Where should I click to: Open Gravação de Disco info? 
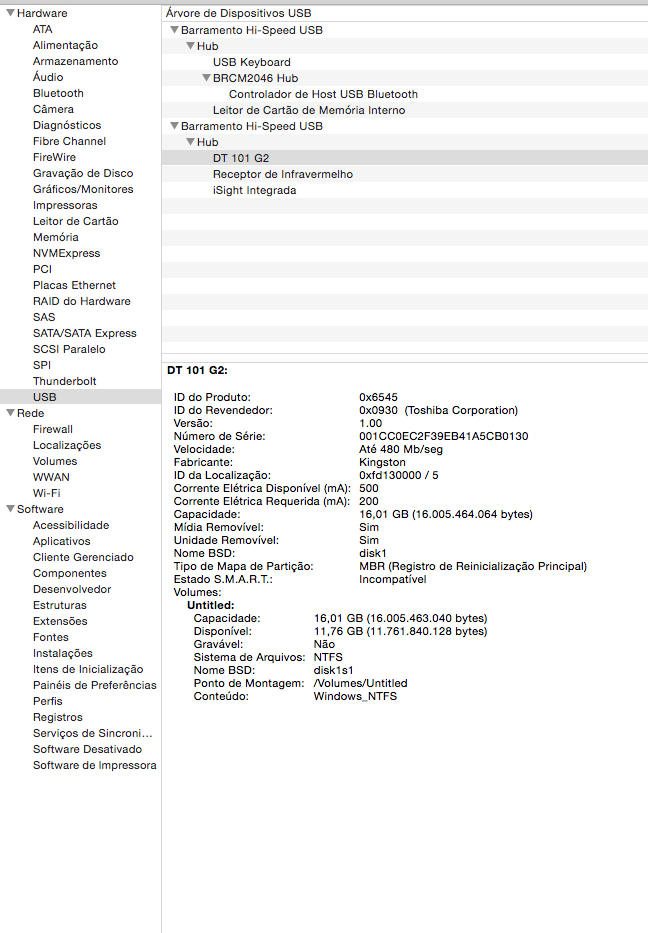click(x=83, y=173)
